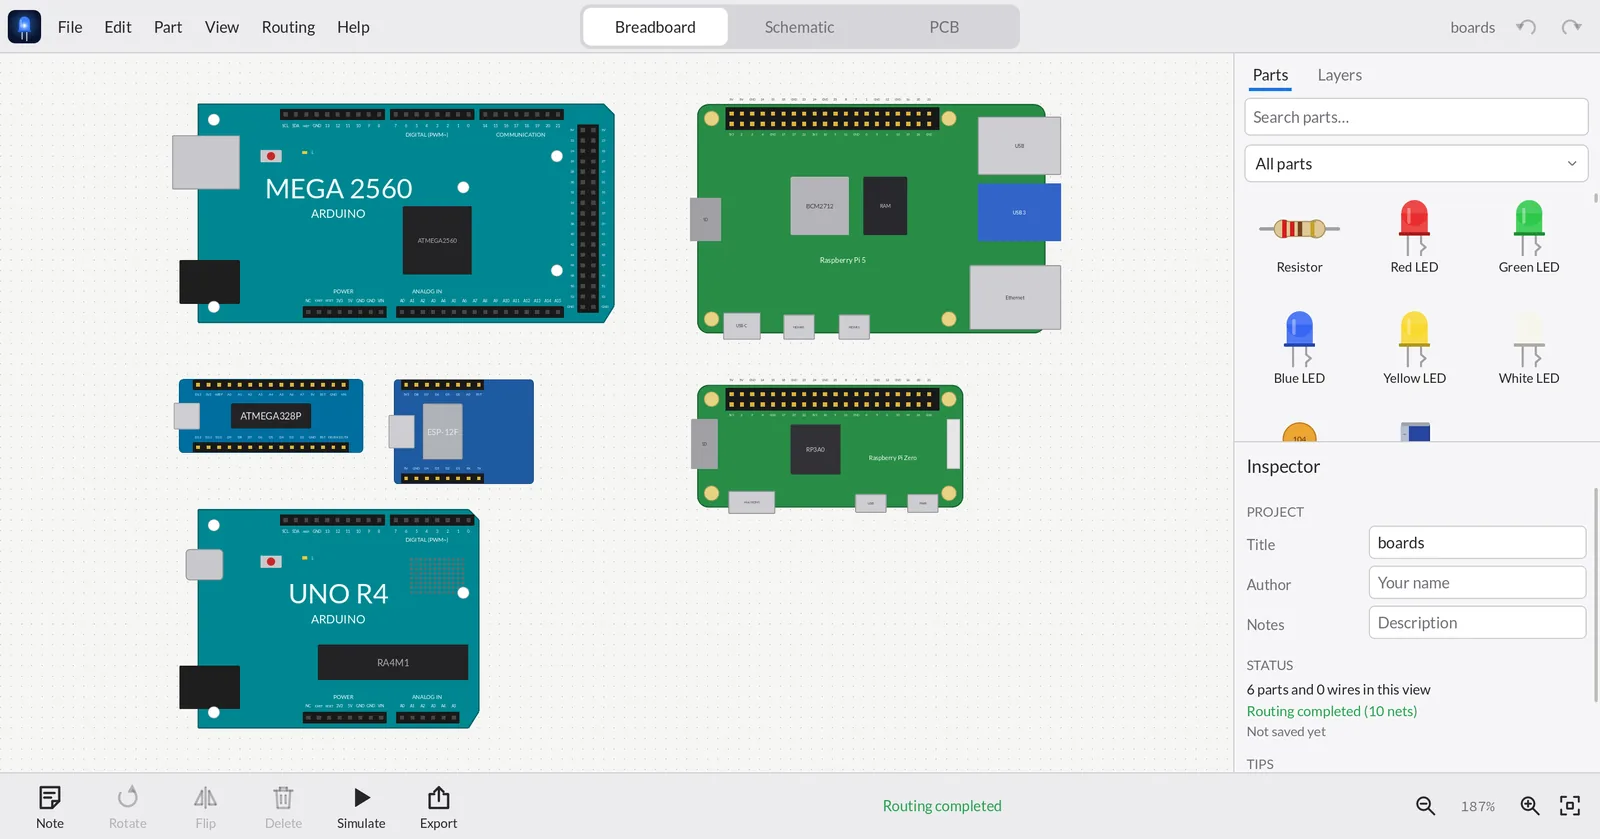Viewport: 1600px width, 839px height.
Task: Zoom in on the canvas
Action: pyautogui.click(x=1529, y=806)
